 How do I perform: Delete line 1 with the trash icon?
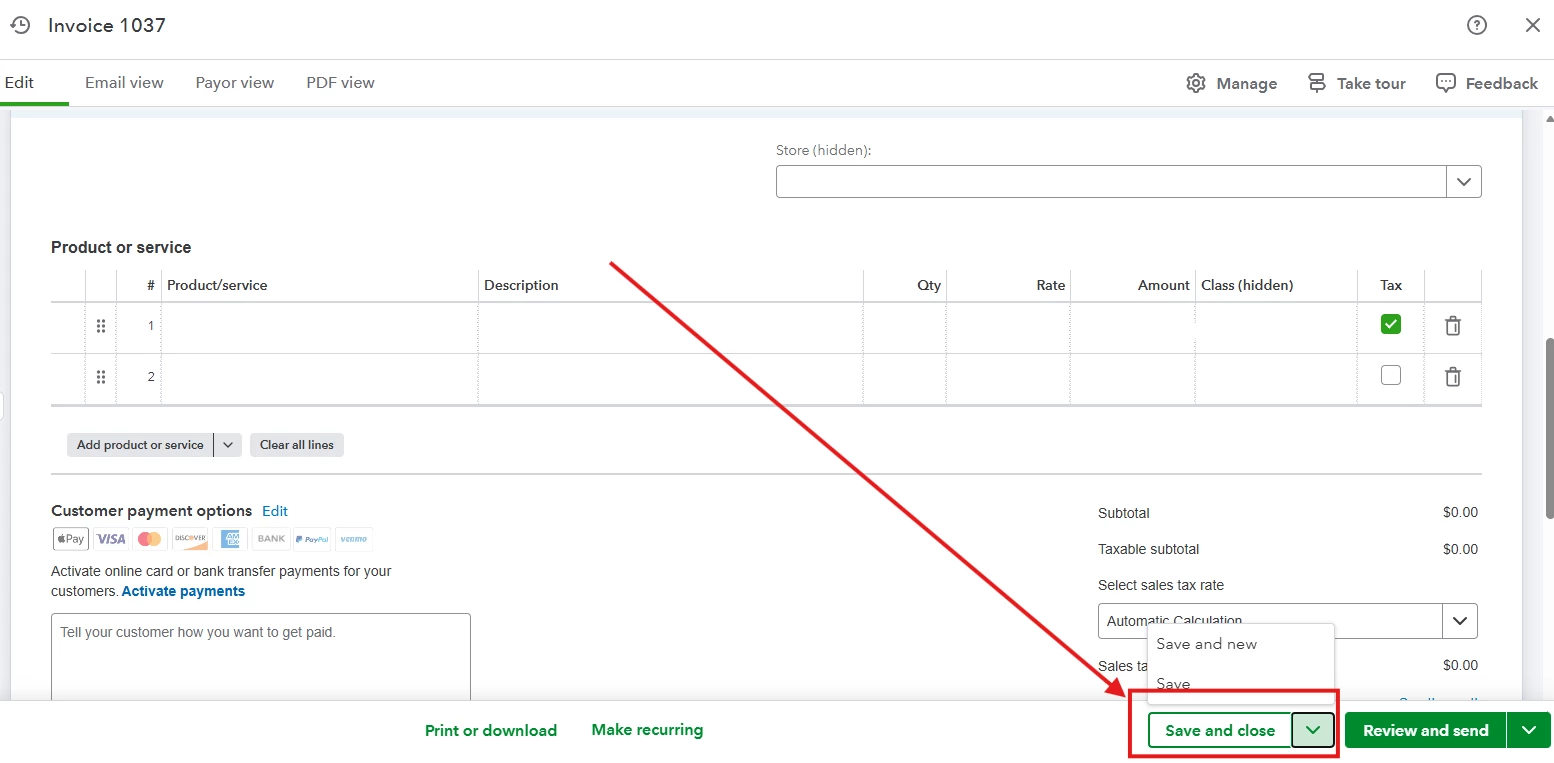[1453, 326]
